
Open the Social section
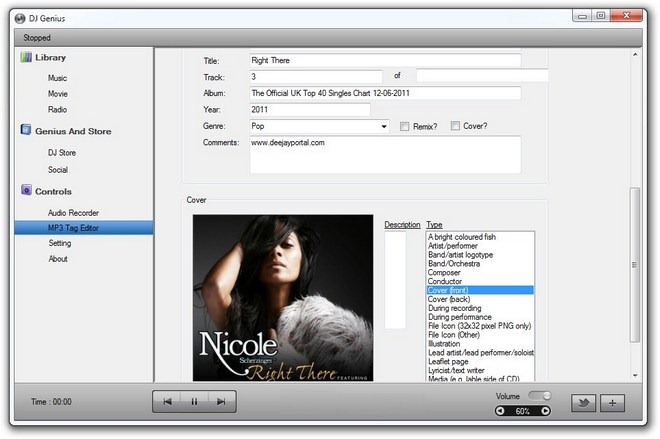coord(58,170)
